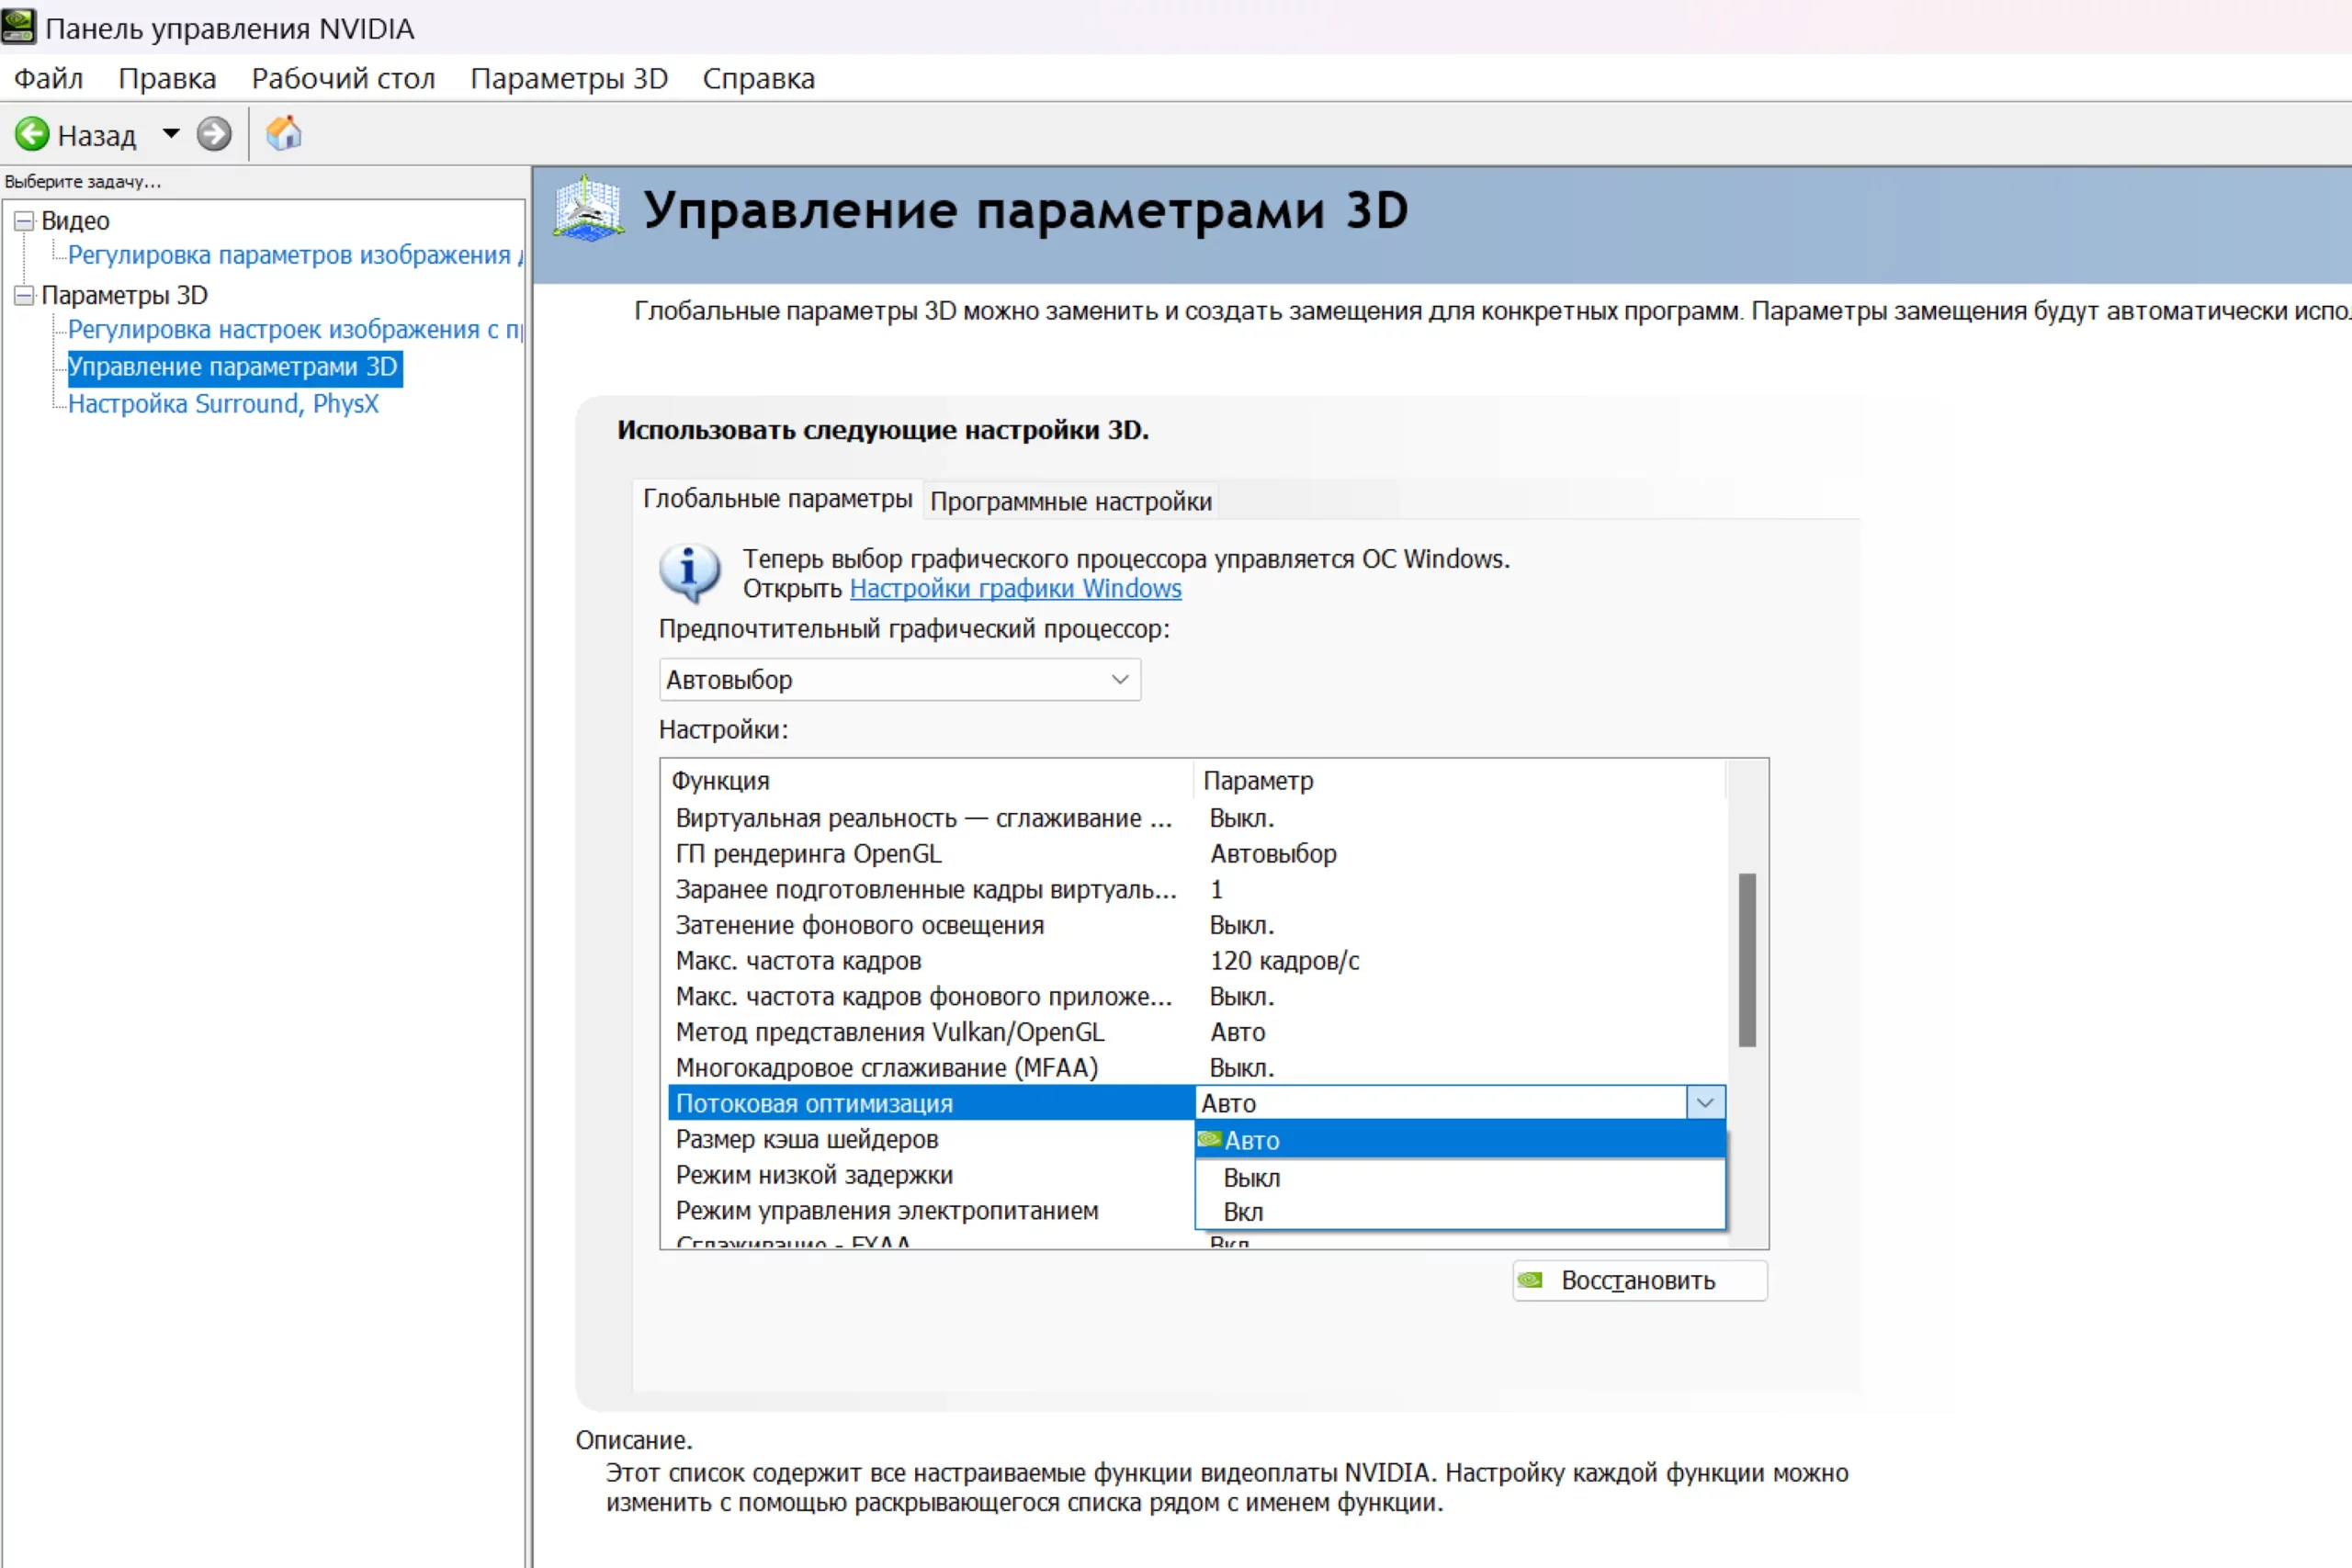
Task: Select Выкл in the open dropdown
Action: (x=1251, y=1178)
